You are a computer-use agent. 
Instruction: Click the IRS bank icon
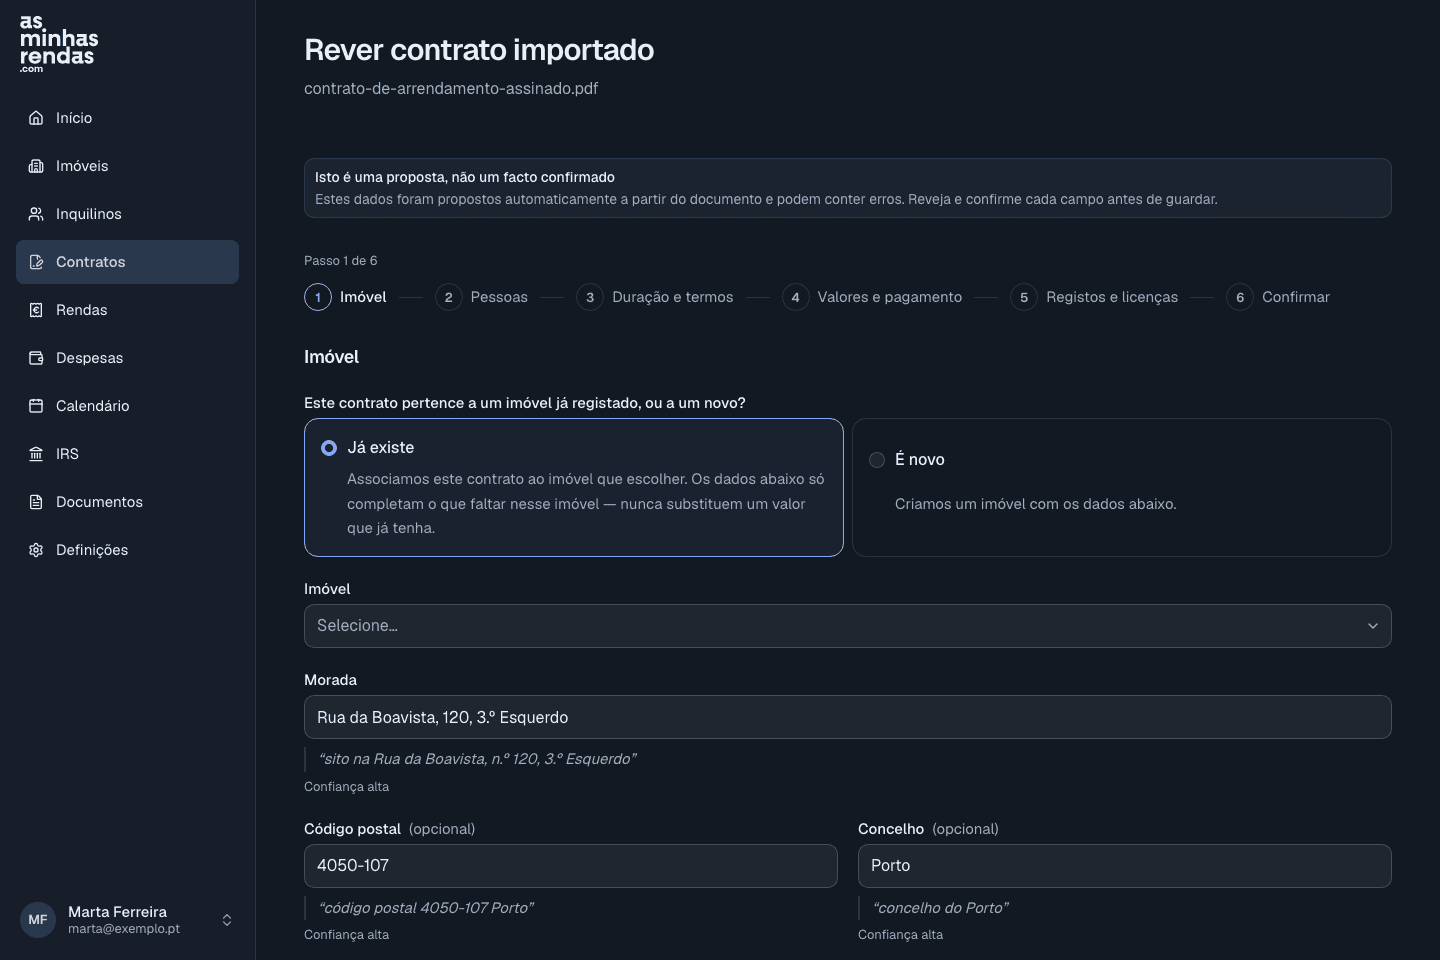coord(36,454)
